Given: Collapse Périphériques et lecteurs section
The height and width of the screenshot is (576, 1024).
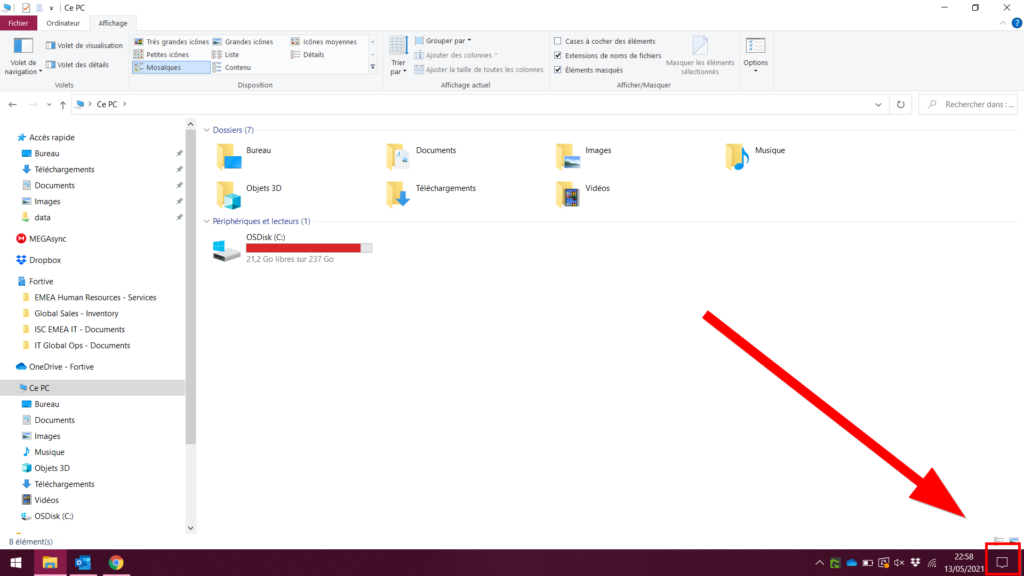Looking at the screenshot, I should pos(207,221).
